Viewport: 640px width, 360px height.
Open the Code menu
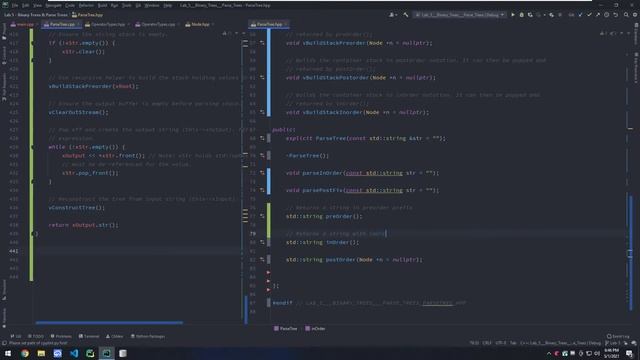click(70, 5)
